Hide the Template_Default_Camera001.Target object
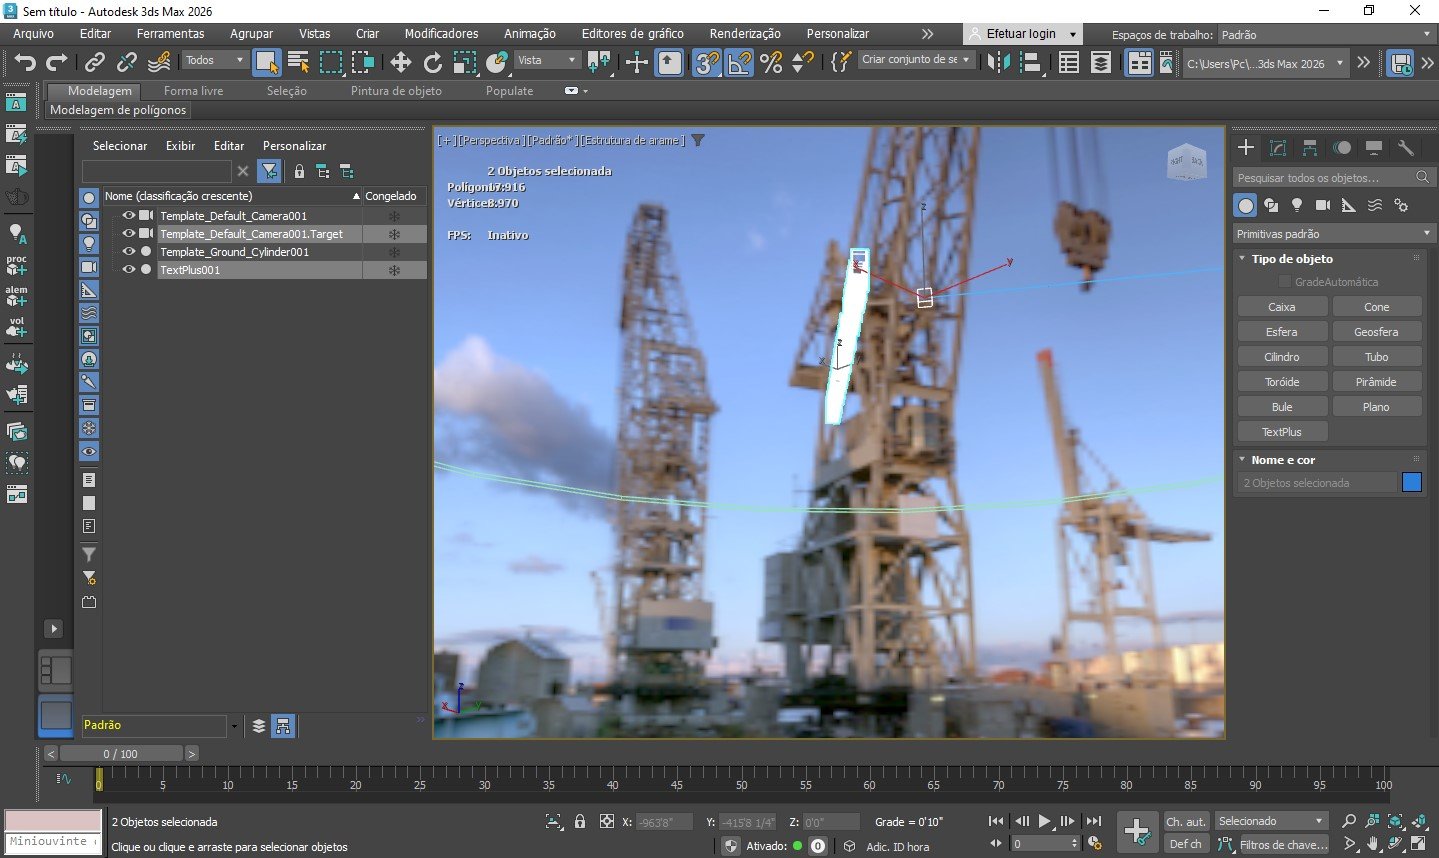The width and height of the screenshot is (1439, 858). point(128,234)
